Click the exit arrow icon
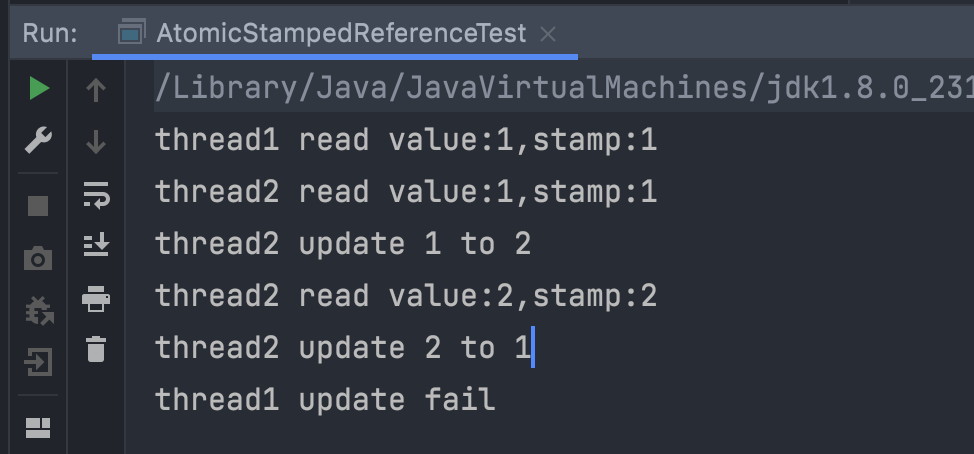The image size is (974, 454). tap(38, 363)
